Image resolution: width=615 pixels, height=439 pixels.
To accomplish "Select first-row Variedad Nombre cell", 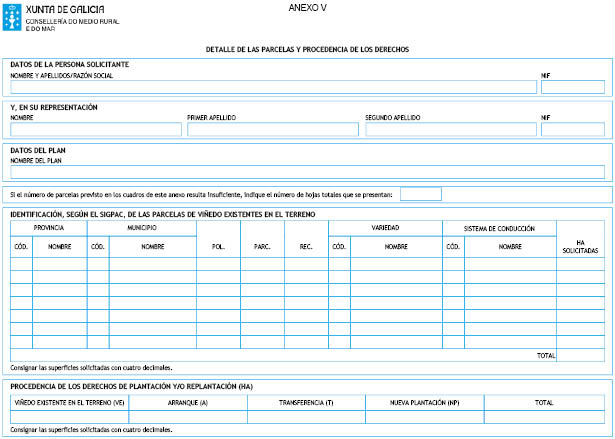I will coord(396,264).
